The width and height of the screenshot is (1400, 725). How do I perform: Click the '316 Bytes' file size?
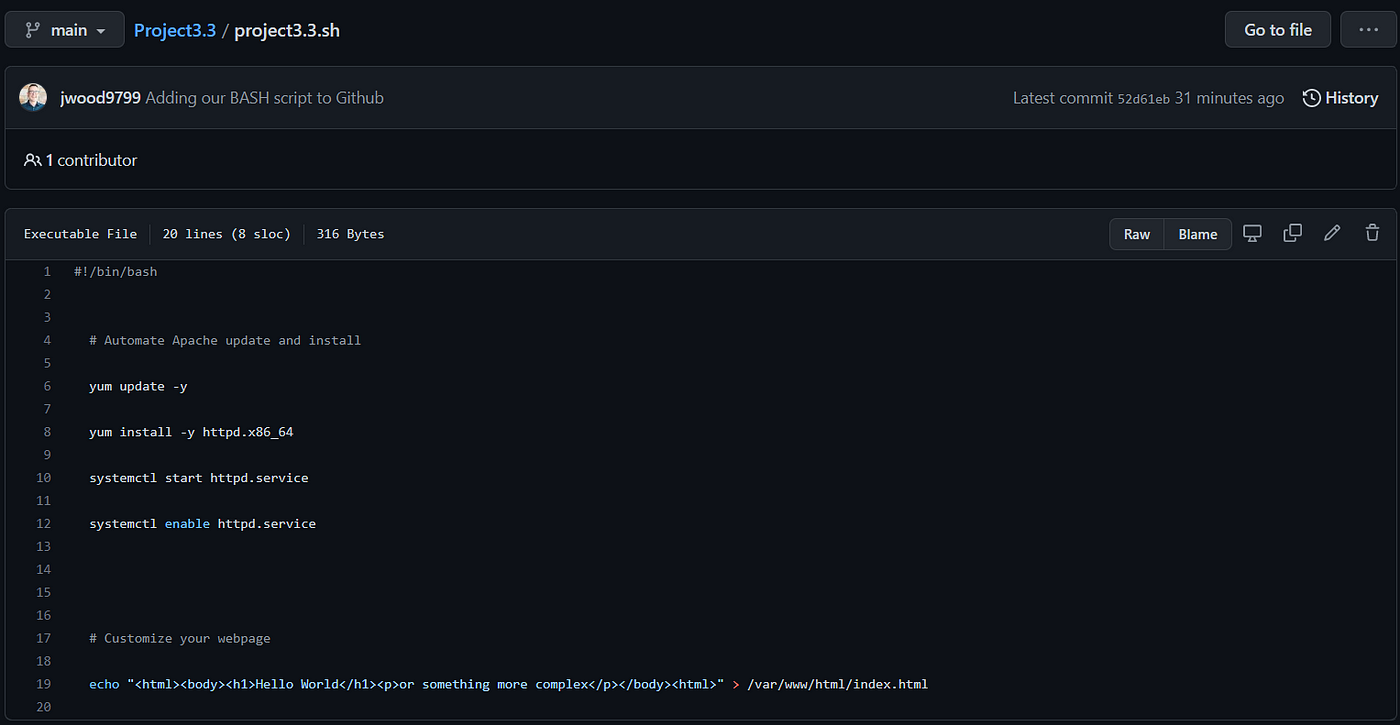coord(350,234)
